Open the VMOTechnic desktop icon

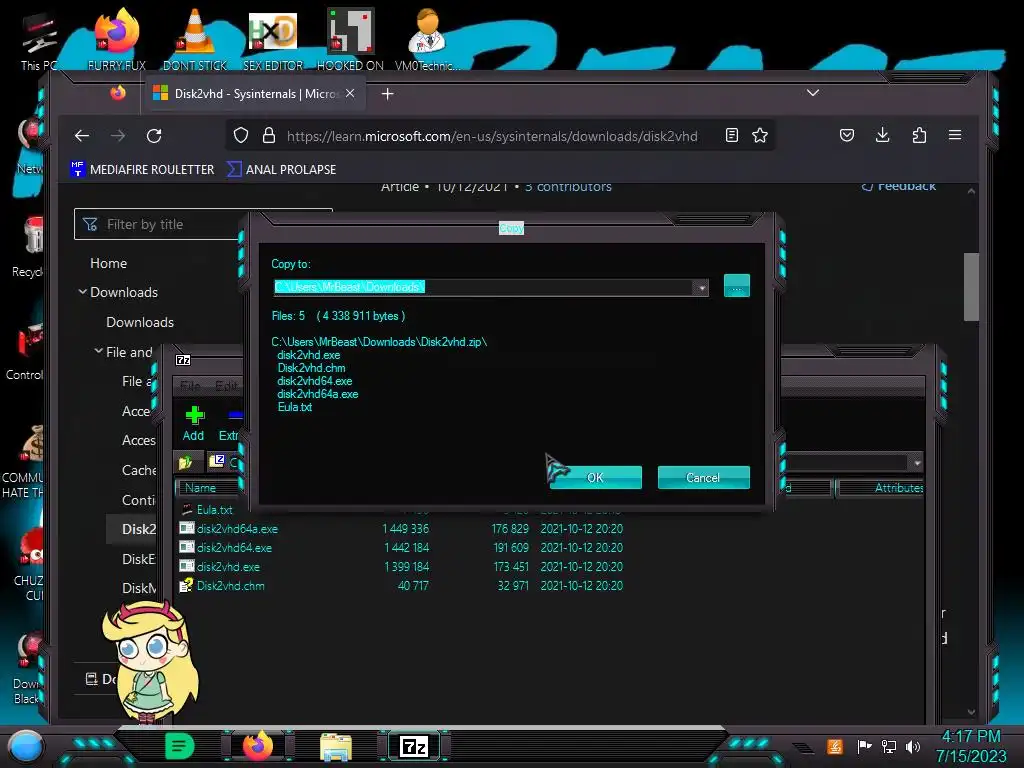point(427,39)
